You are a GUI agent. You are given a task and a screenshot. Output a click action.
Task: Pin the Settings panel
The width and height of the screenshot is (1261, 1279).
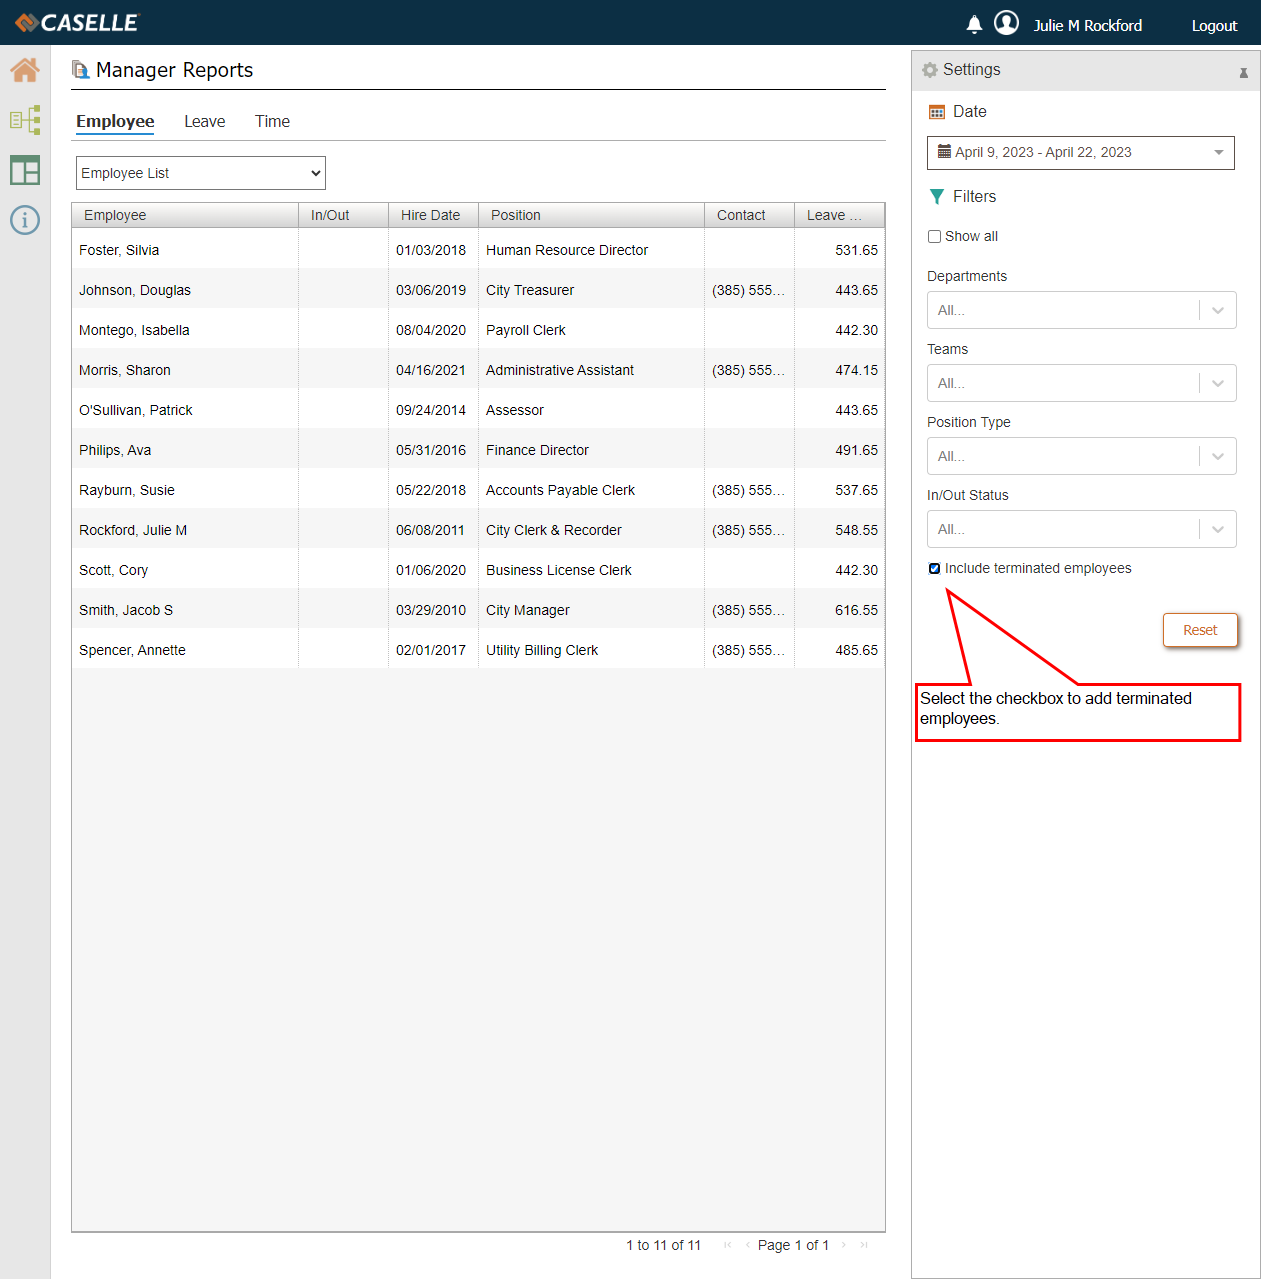coord(1243,72)
